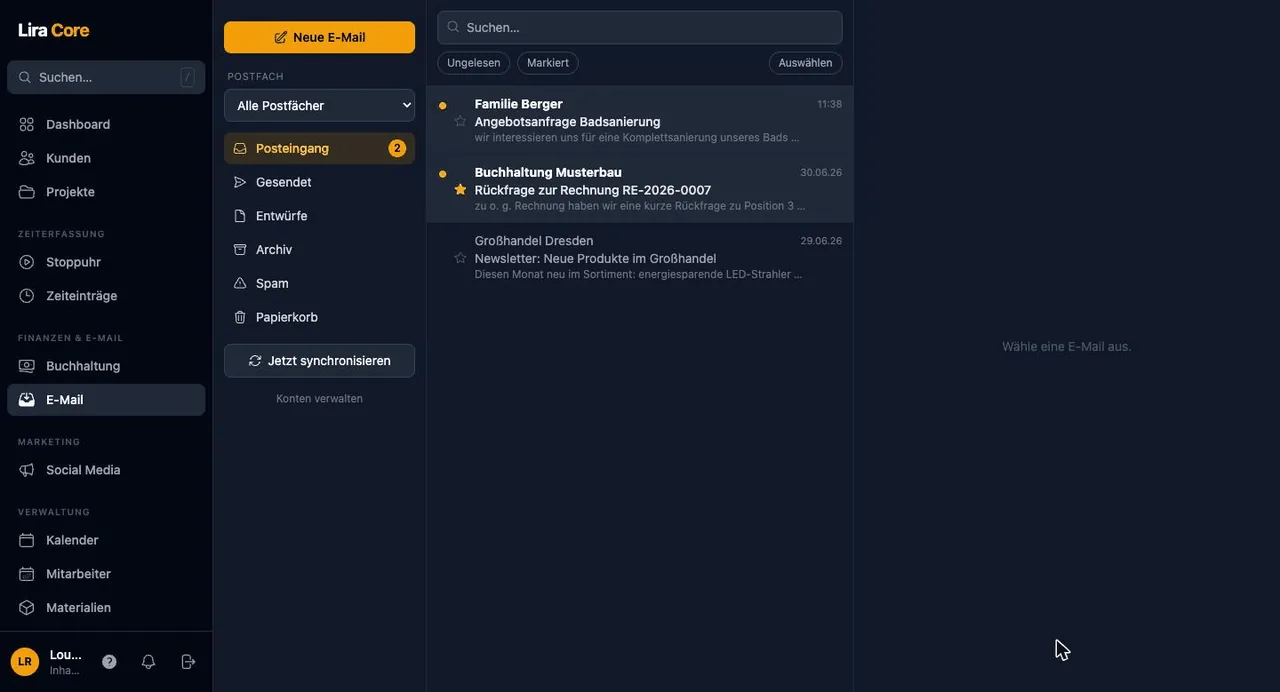Open Mitarbeiter in sidebar
This screenshot has height=692, width=1280.
(106, 574)
